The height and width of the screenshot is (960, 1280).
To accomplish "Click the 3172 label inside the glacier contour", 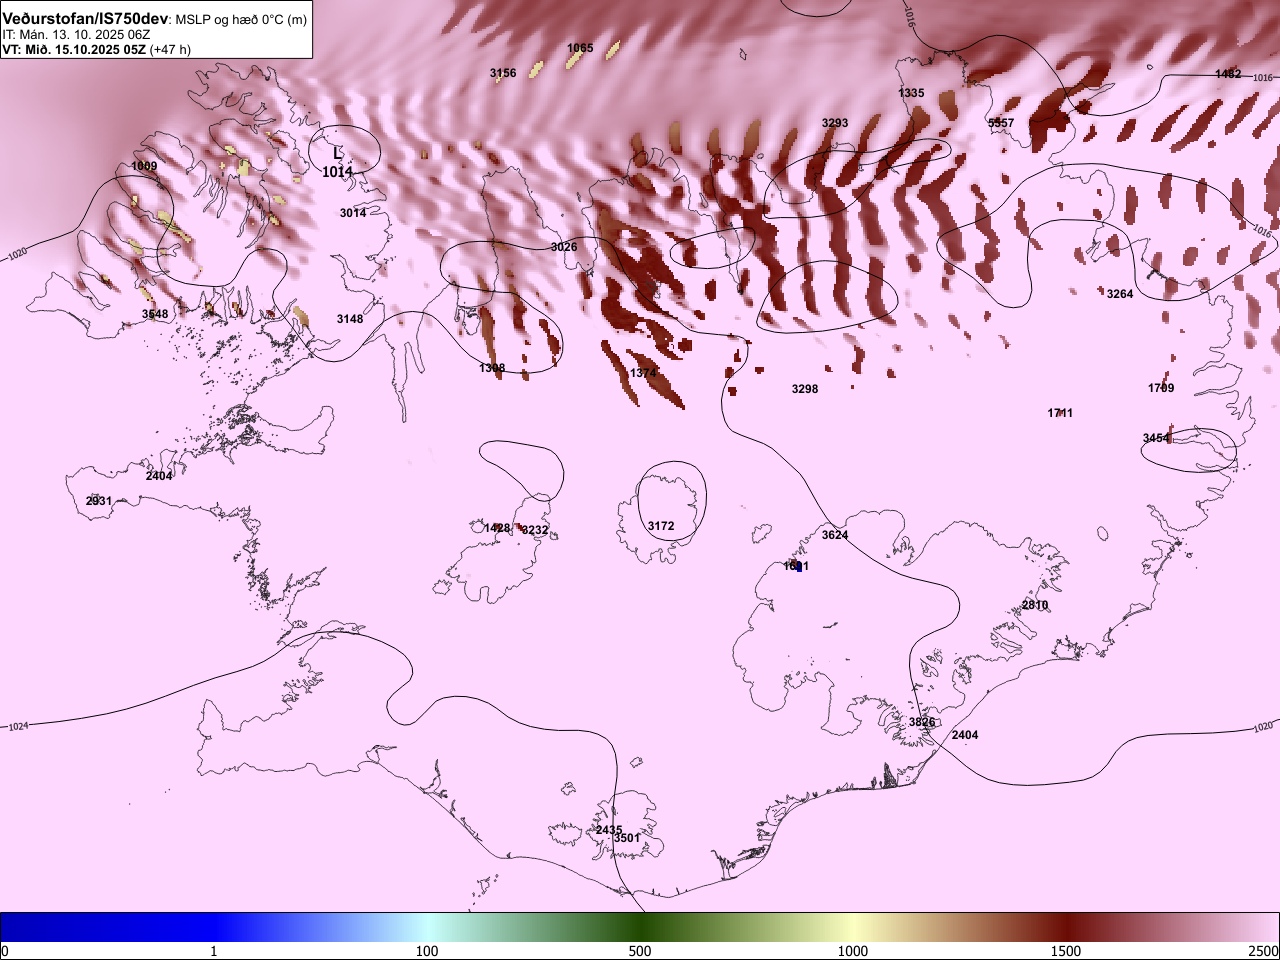I will click(x=661, y=526).
